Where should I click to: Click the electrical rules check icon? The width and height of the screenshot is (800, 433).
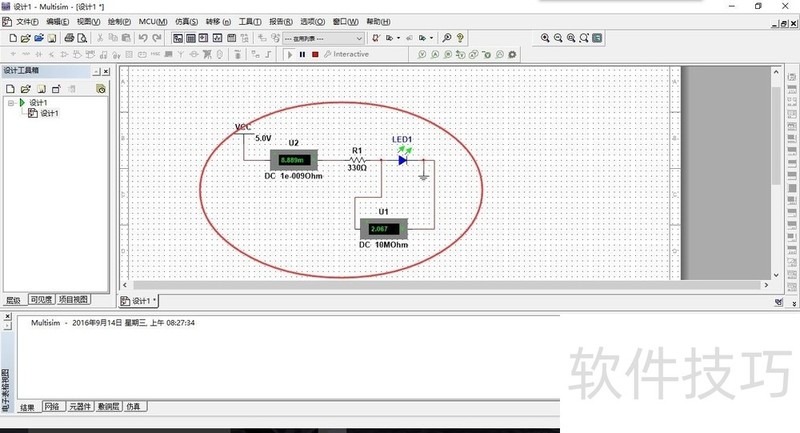[376, 38]
